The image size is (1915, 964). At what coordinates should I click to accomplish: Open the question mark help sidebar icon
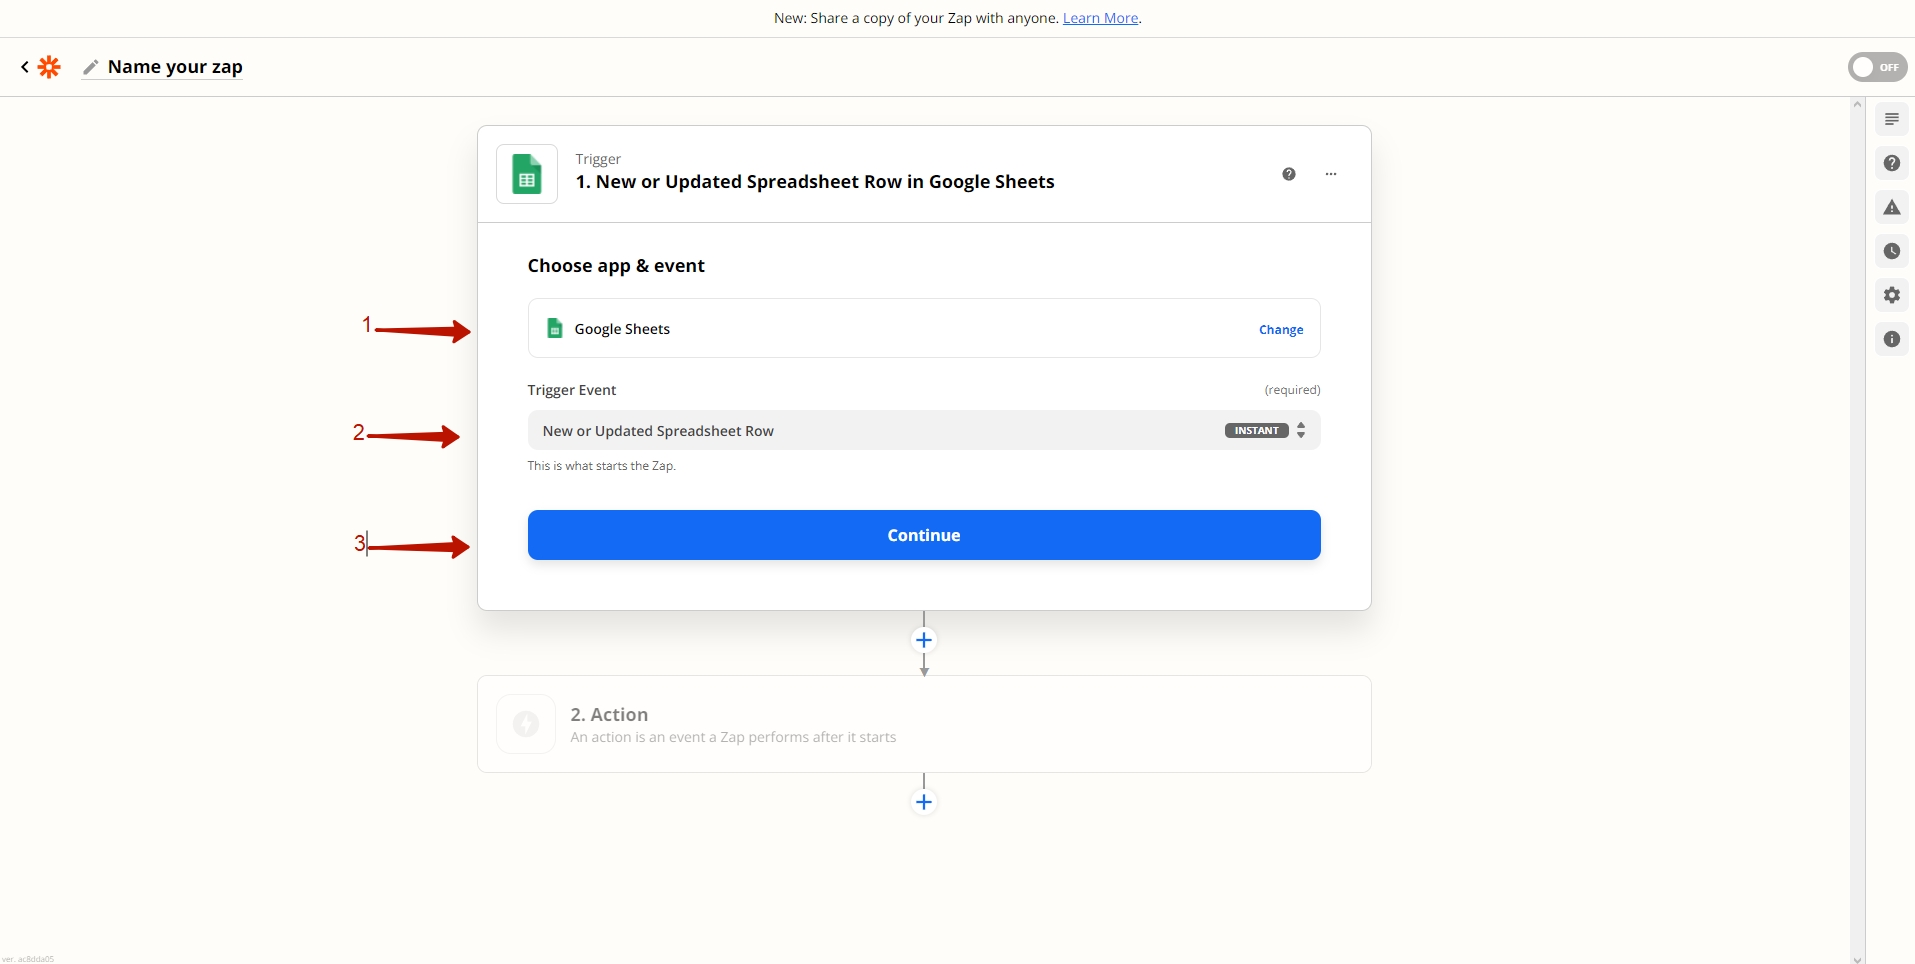click(x=1891, y=163)
